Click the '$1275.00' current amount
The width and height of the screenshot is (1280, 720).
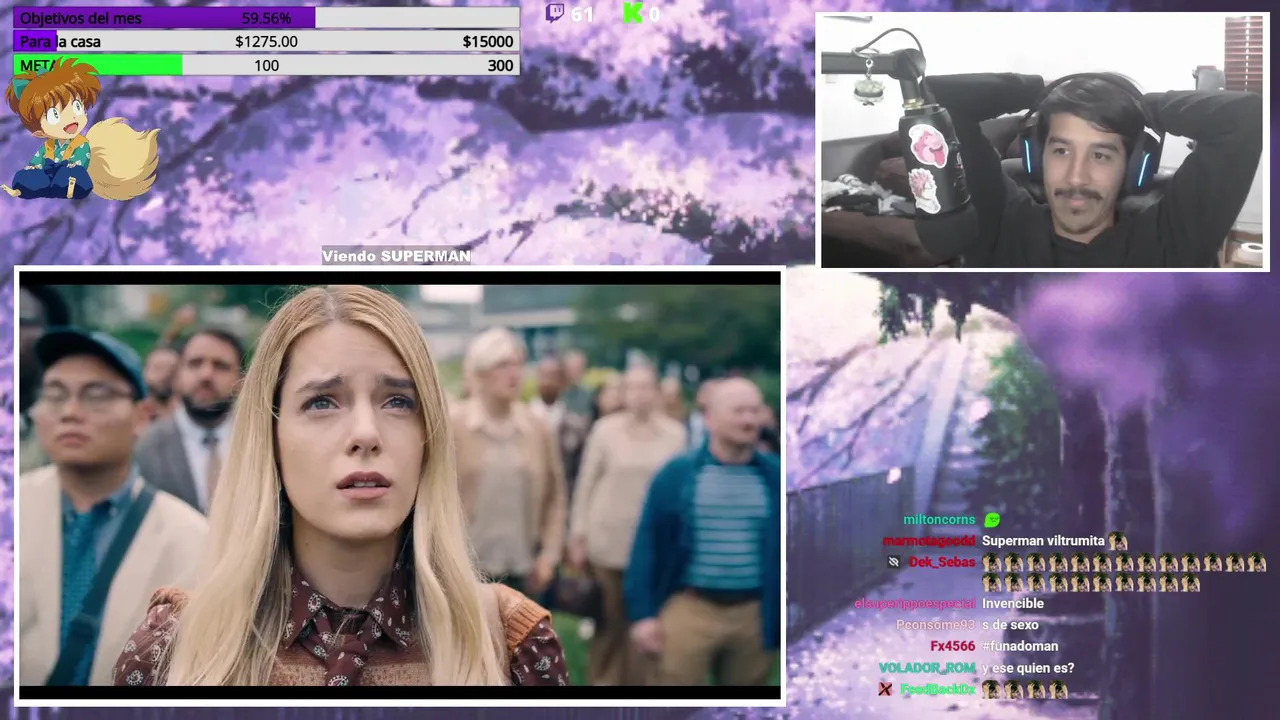pos(266,41)
